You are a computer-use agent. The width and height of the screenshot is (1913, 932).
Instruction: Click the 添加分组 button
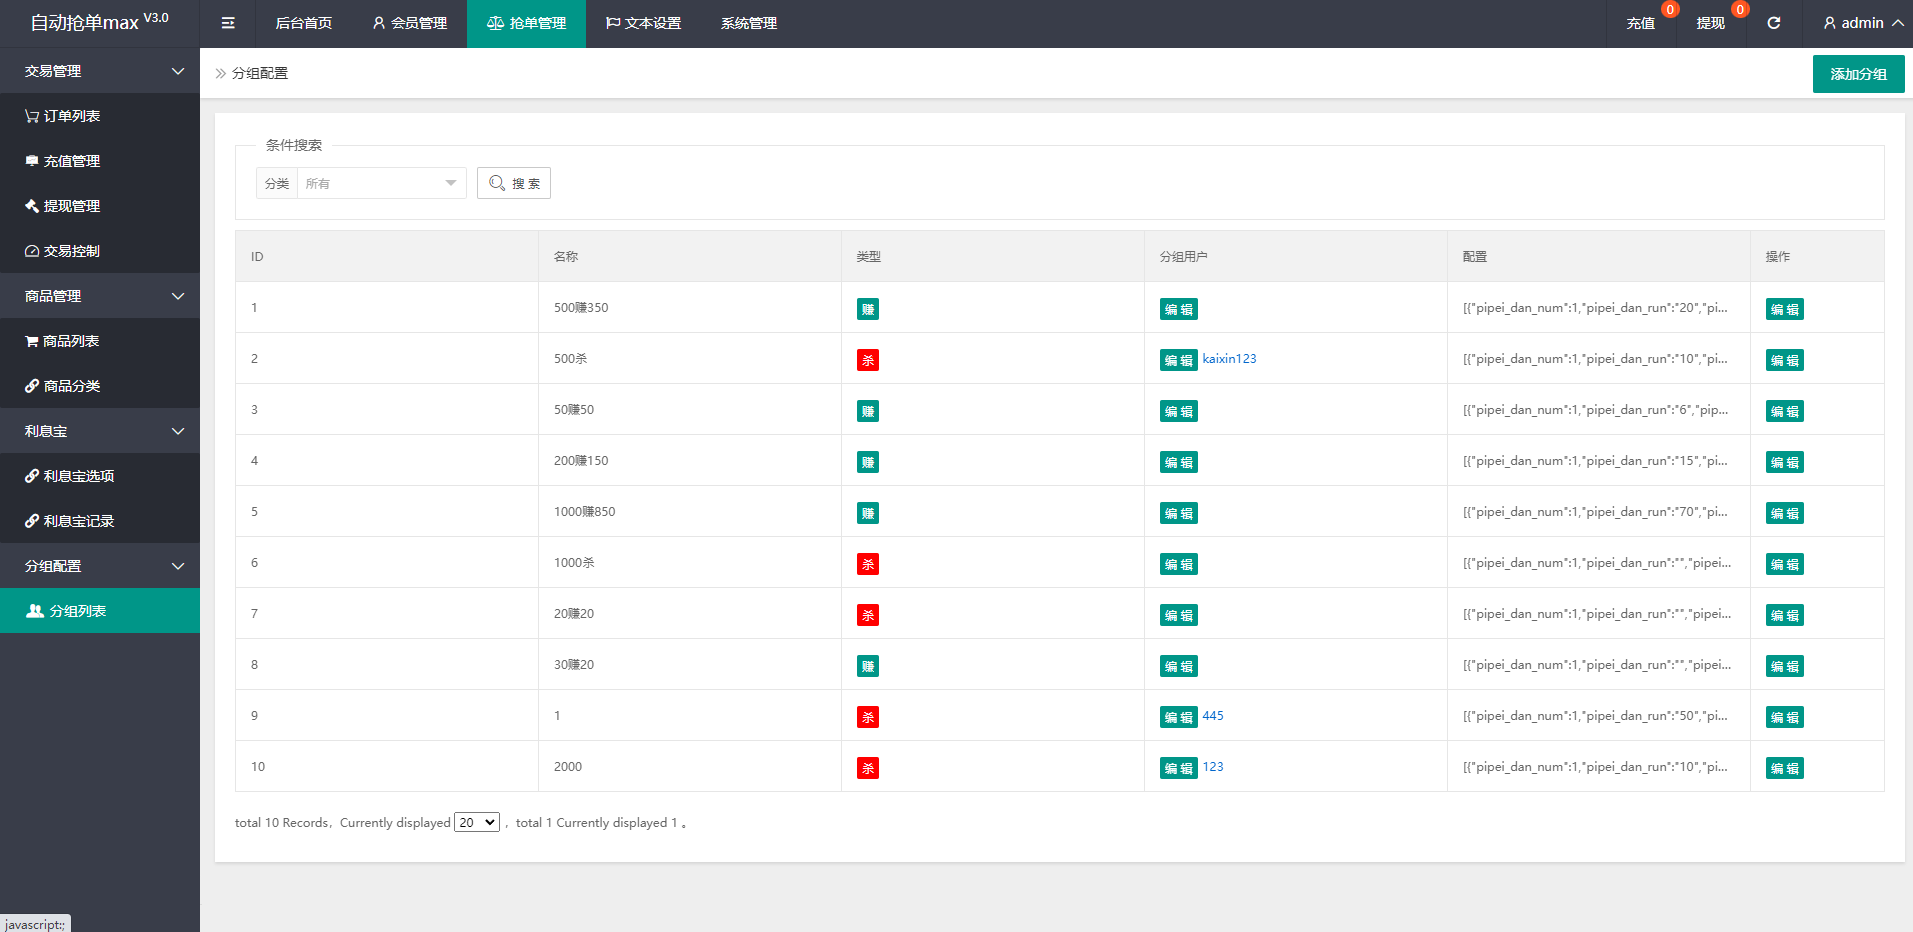click(1858, 74)
